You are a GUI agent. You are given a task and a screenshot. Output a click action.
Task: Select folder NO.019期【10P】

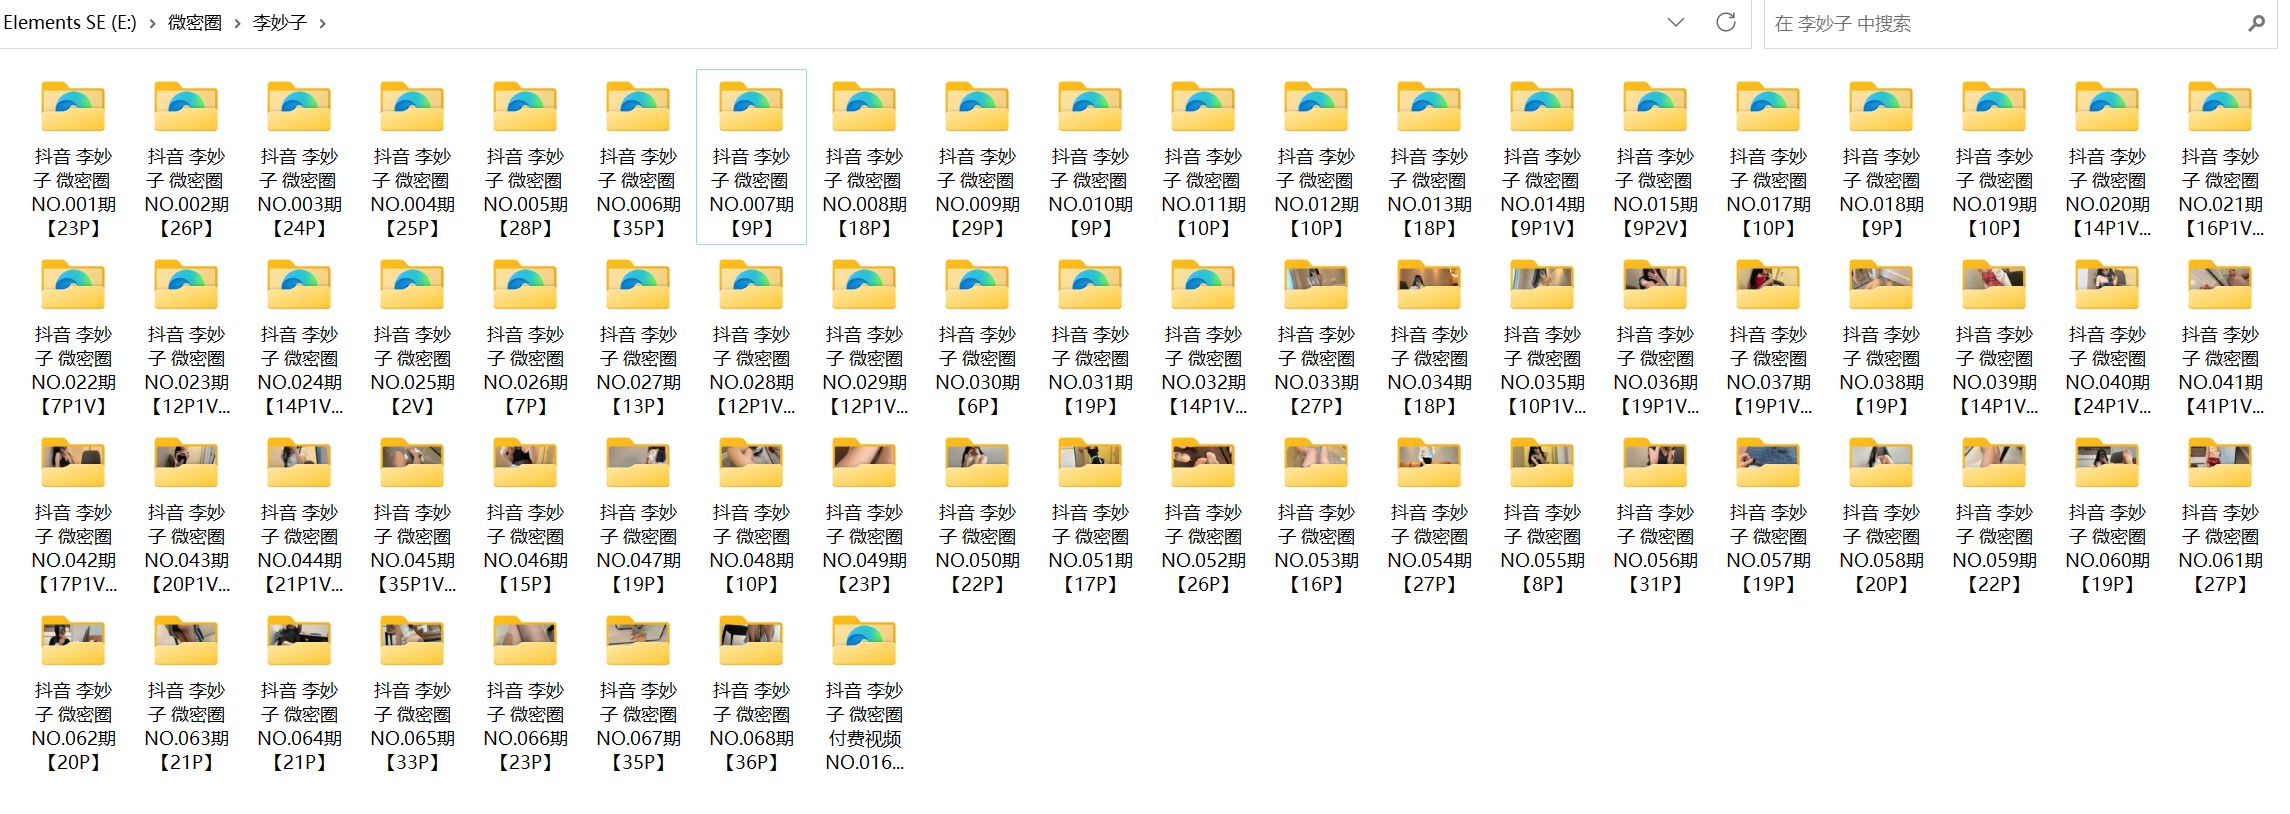1994,158
